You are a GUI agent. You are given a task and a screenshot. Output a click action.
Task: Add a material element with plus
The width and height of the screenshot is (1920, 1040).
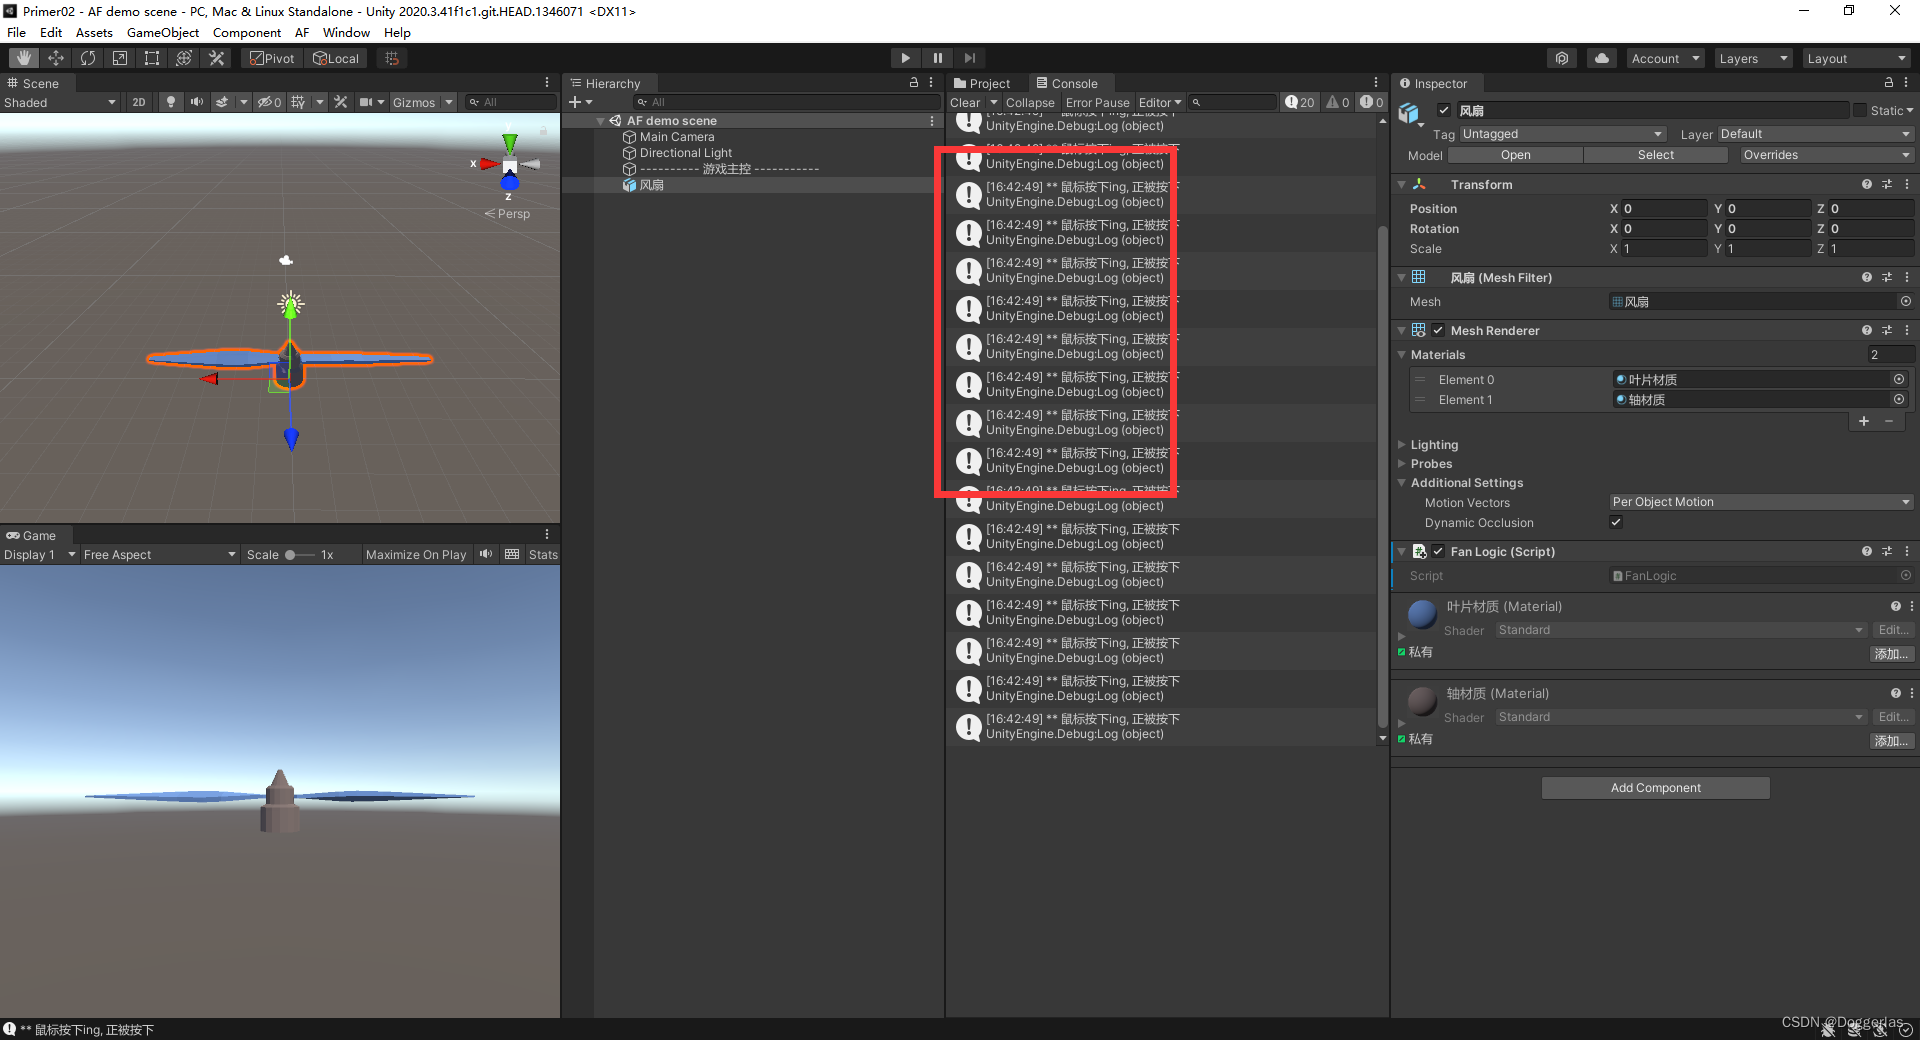click(x=1864, y=421)
